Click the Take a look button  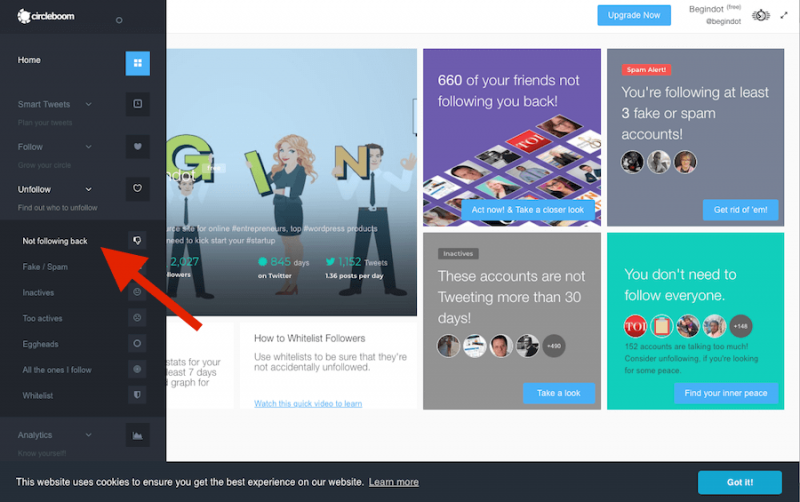click(559, 393)
